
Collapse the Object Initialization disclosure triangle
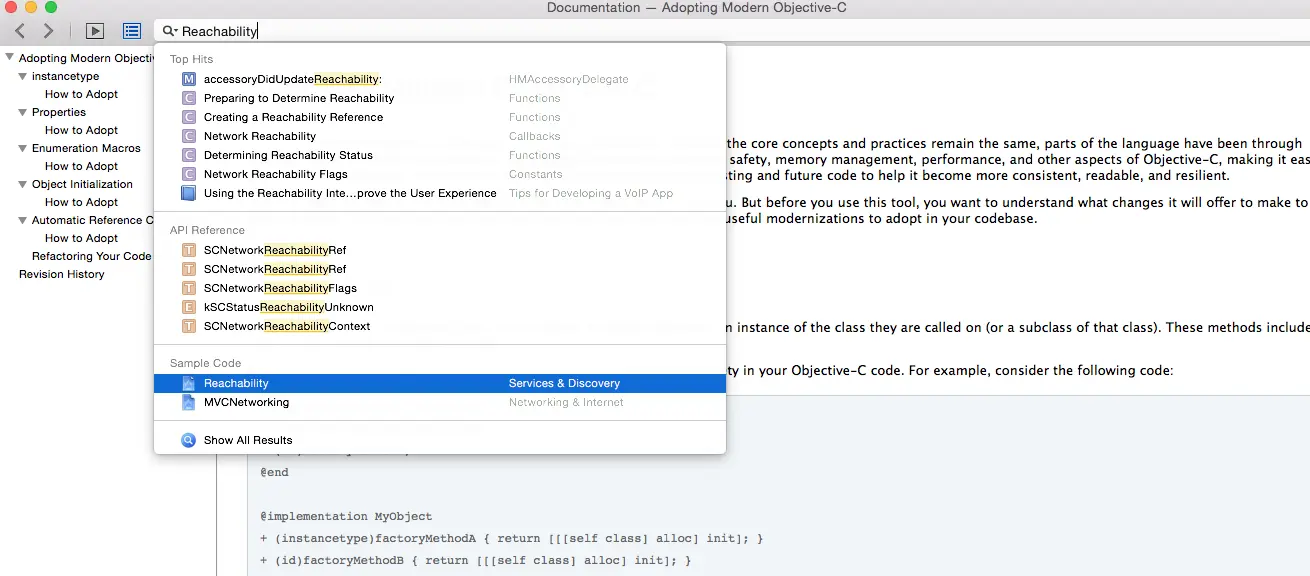point(23,184)
